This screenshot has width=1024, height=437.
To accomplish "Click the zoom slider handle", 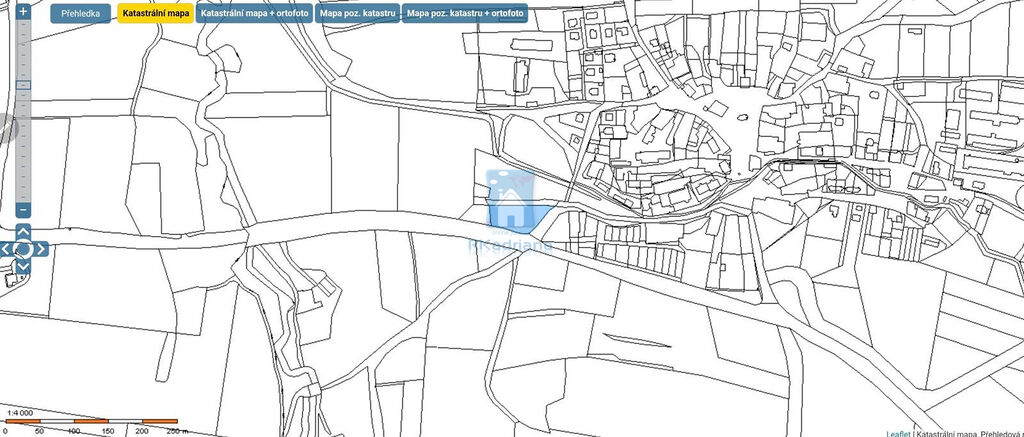I will (24, 85).
